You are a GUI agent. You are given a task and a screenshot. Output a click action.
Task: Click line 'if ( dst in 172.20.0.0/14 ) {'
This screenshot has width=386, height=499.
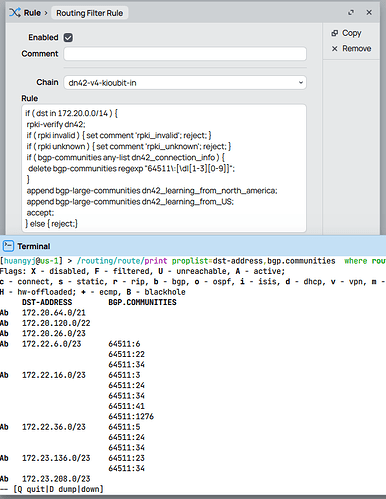(x=71, y=113)
